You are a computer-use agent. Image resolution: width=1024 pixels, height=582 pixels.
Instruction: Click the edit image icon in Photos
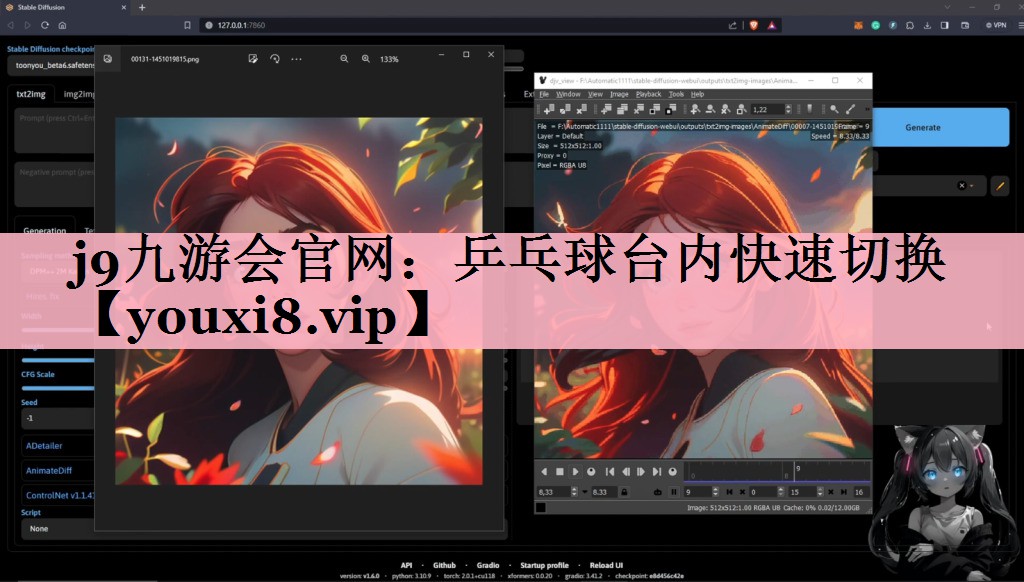(253, 59)
